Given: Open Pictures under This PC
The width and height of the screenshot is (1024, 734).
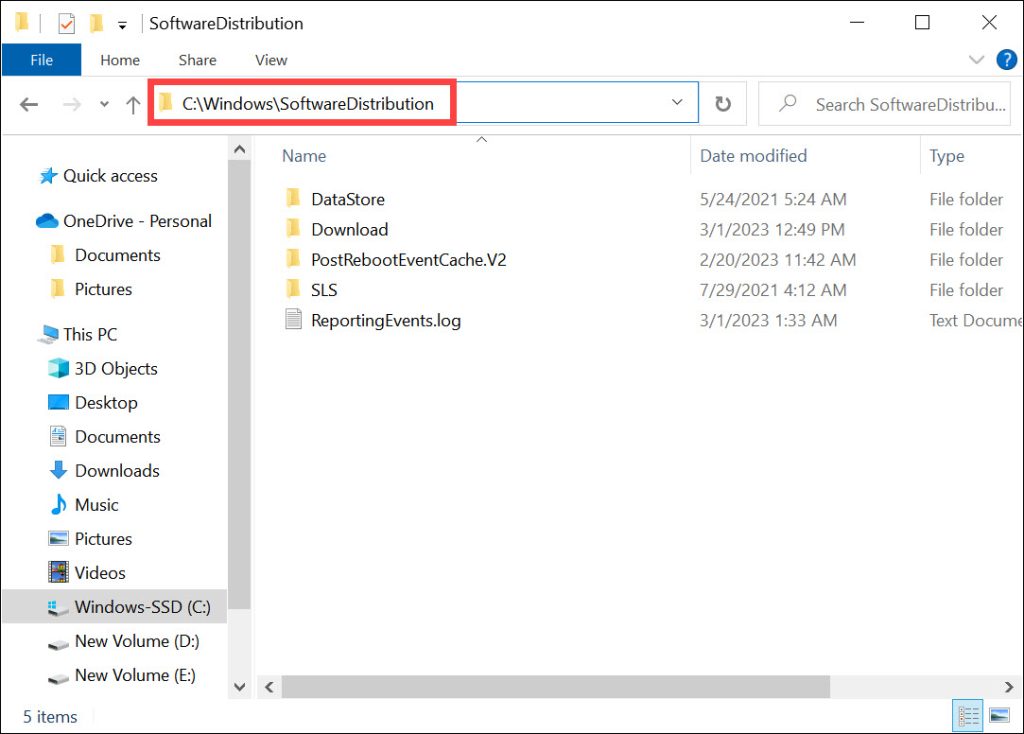Looking at the screenshot, I should pyautogui.click(x=103, y=539).
